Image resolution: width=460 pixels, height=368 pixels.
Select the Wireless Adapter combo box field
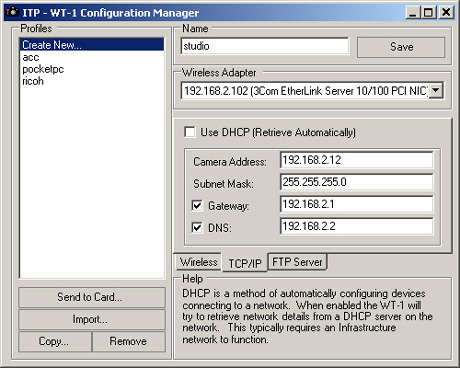[x=312, y=90]
